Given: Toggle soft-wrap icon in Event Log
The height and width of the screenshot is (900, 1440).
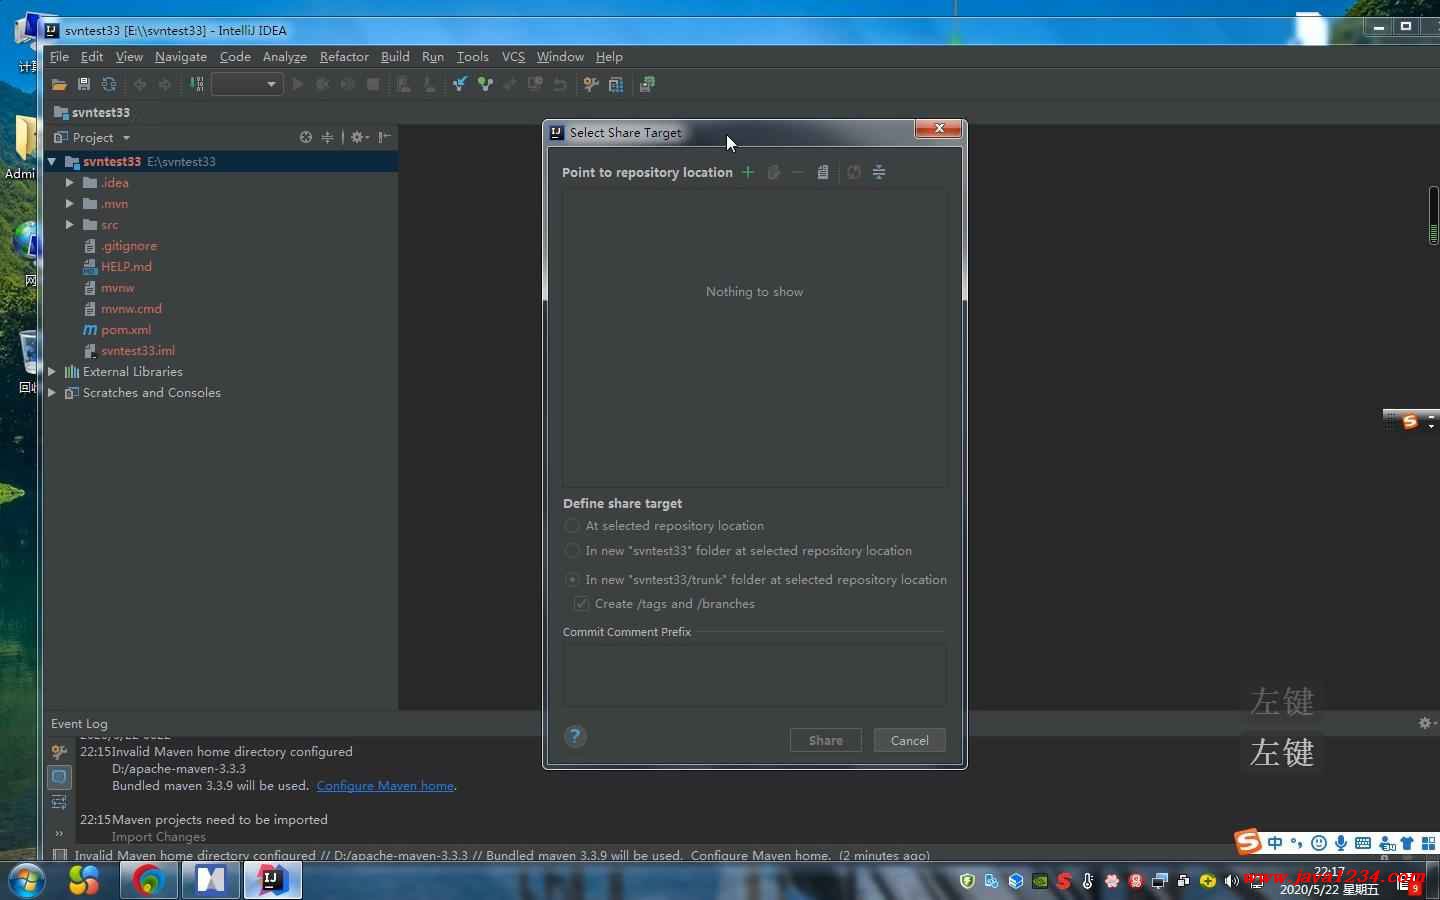Looking at the screenshot, I should (x=59, y=802).
